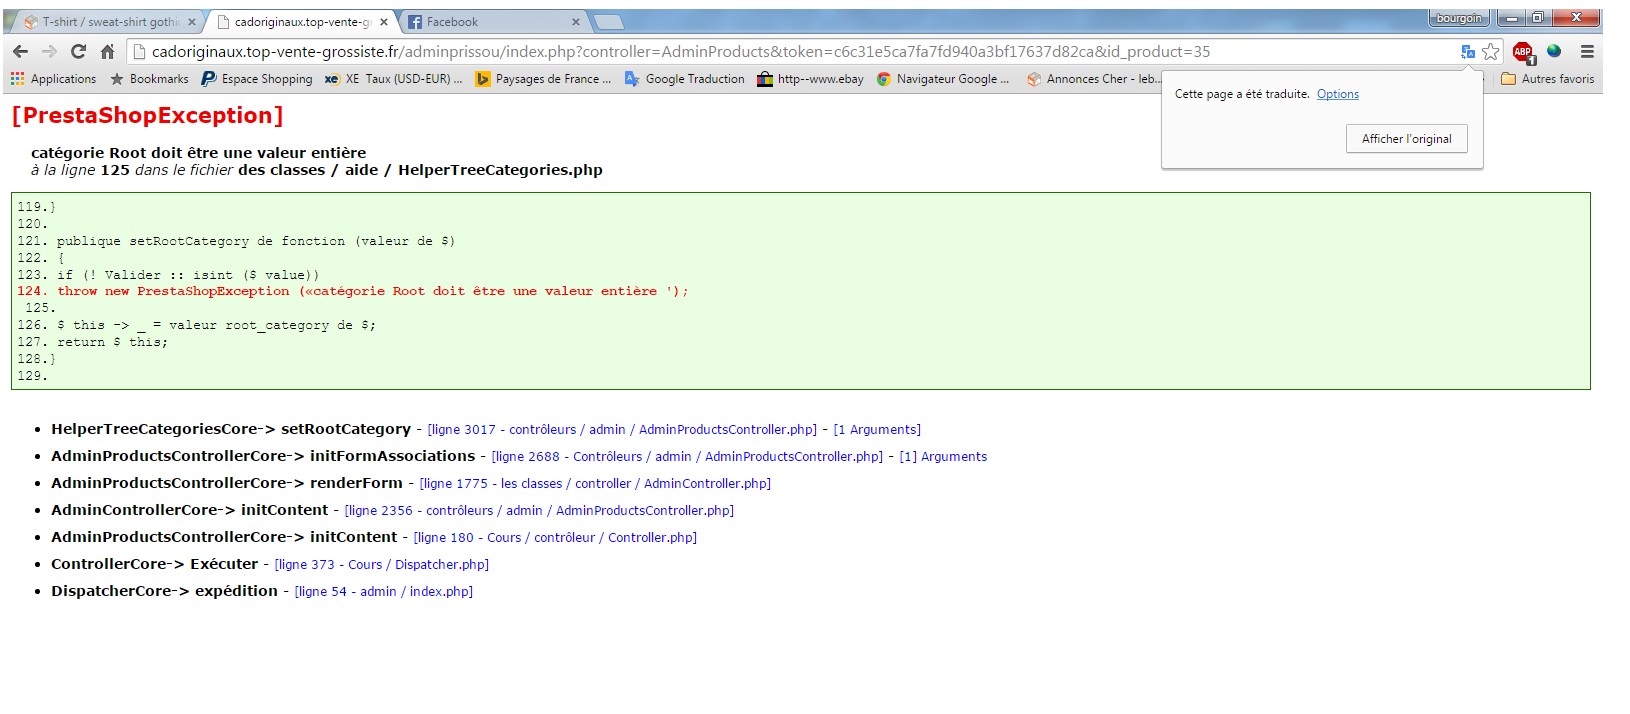Click Options in translate popup
The width and height of the screenshot is (1630, 714).
(x=1337, y=94)
